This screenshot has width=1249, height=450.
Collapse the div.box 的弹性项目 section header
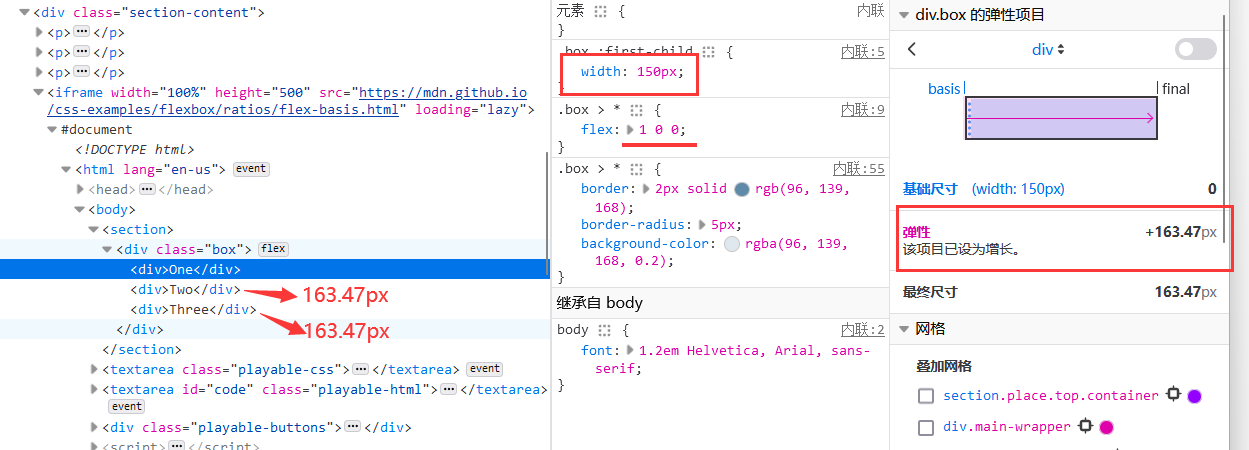[905, 14]
